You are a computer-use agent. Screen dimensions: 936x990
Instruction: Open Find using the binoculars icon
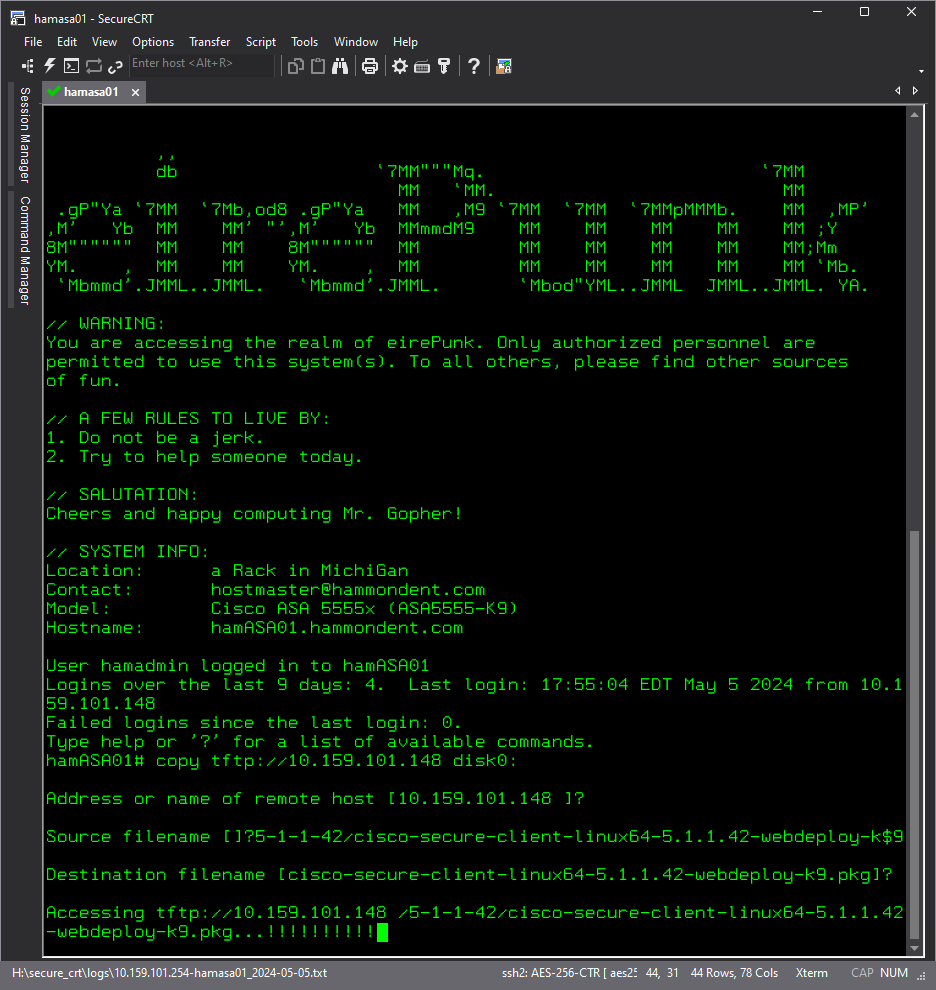click(x=340, y=65)
